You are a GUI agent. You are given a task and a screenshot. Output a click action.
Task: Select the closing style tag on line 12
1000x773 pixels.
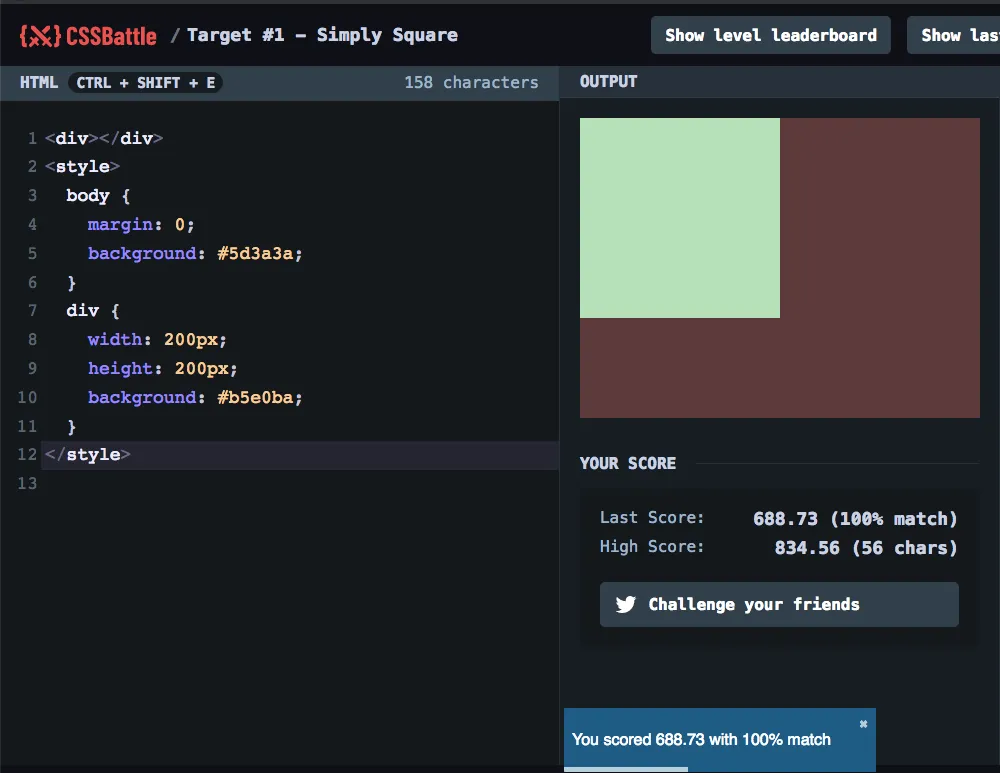coord(88,454)
